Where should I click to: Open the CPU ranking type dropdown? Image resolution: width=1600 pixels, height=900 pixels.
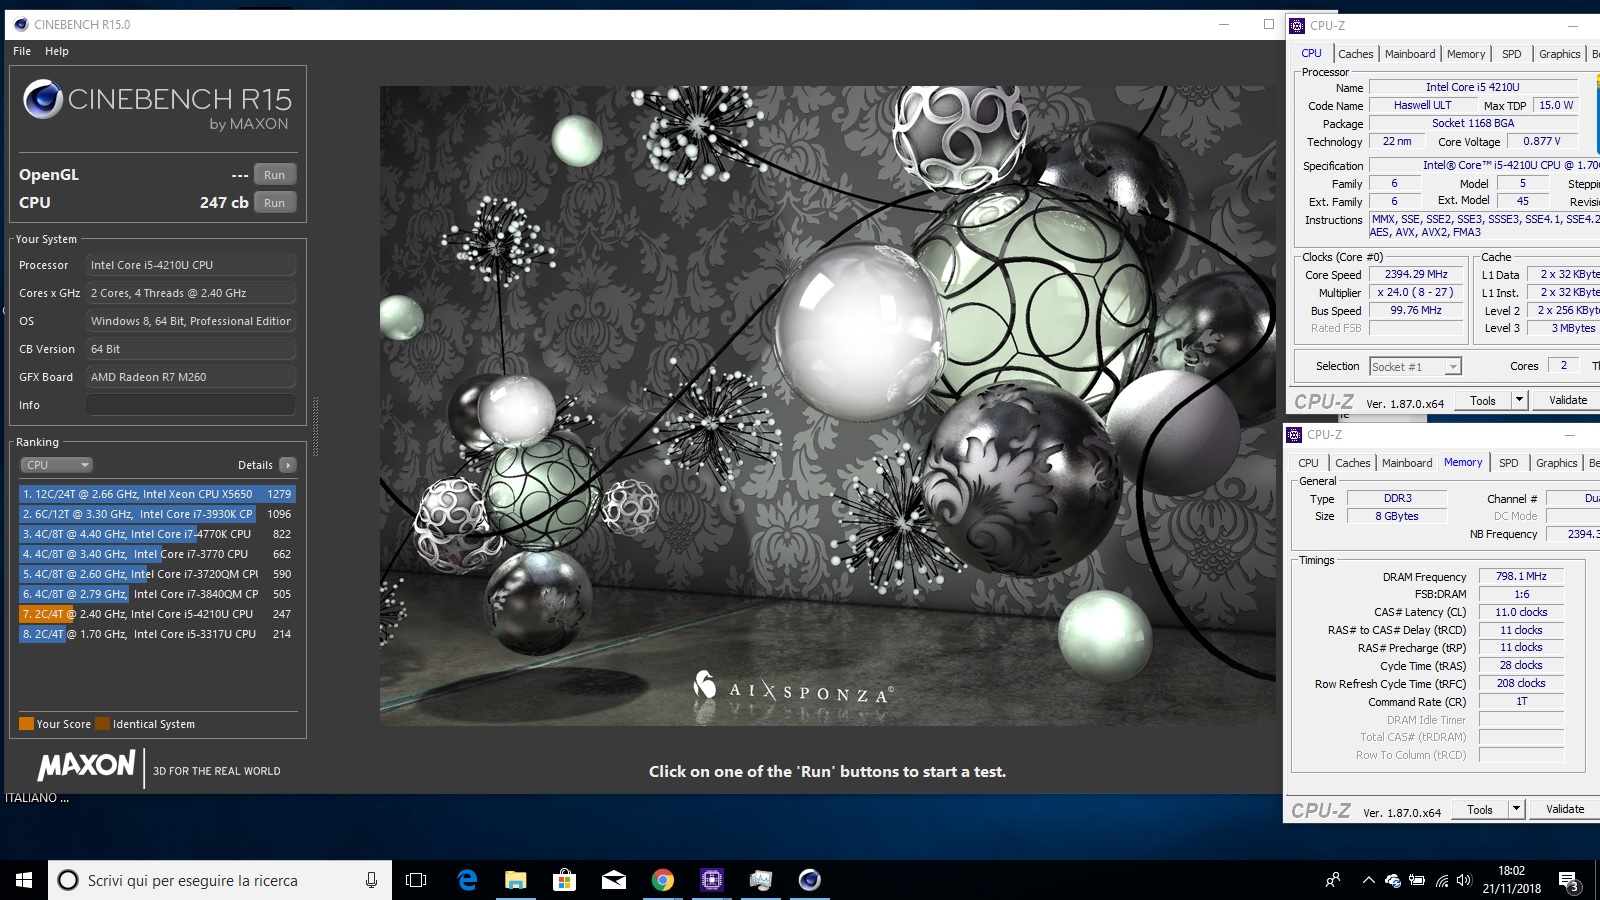(x=57, y=465)
